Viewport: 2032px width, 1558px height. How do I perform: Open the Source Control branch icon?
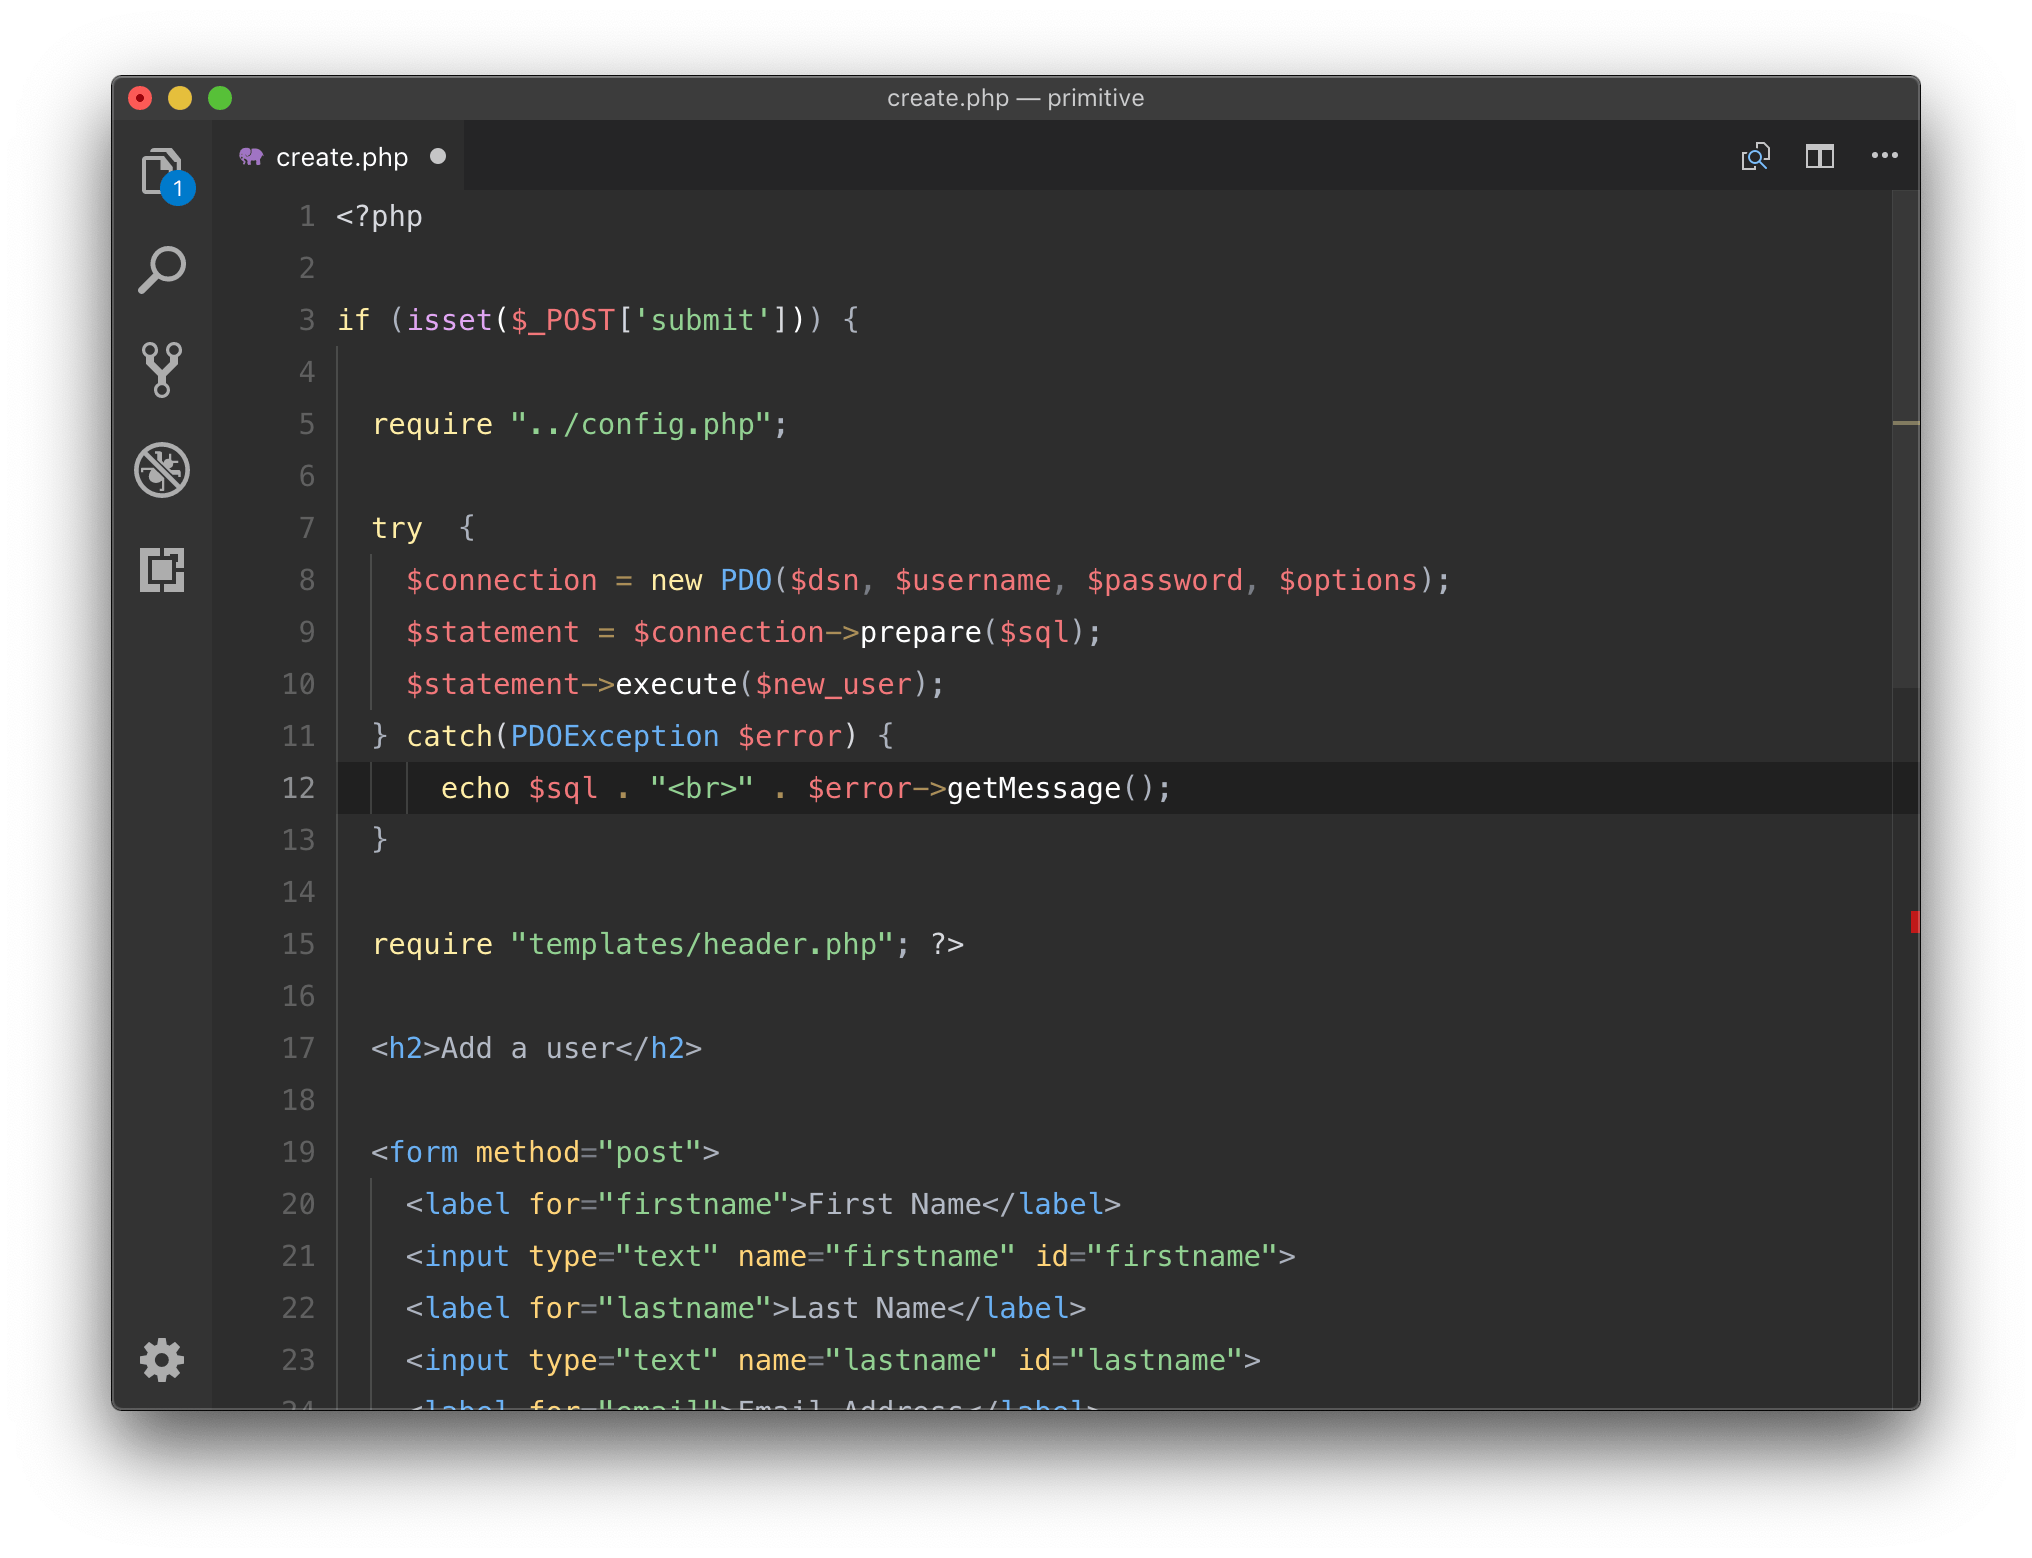(x=161, y=370)
